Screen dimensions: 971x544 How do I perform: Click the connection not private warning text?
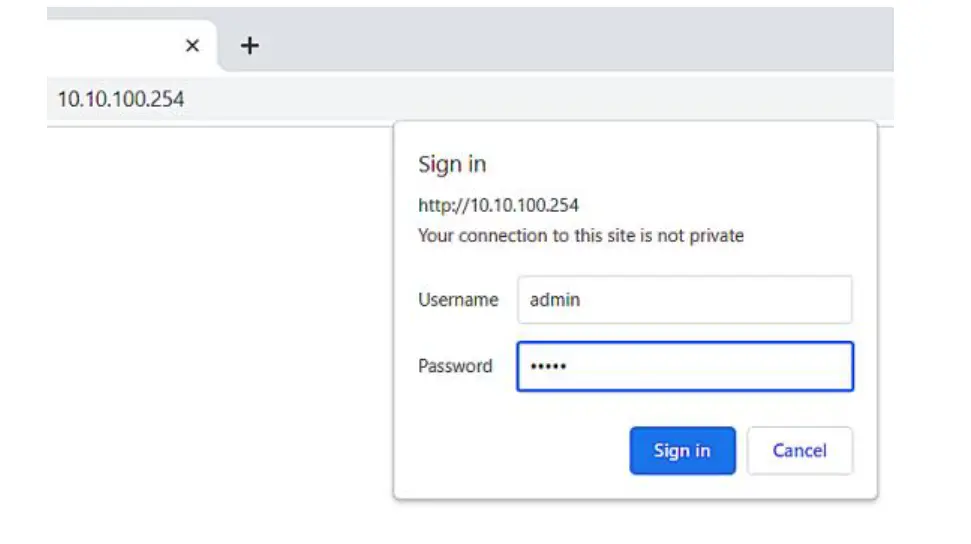point(580,236)
